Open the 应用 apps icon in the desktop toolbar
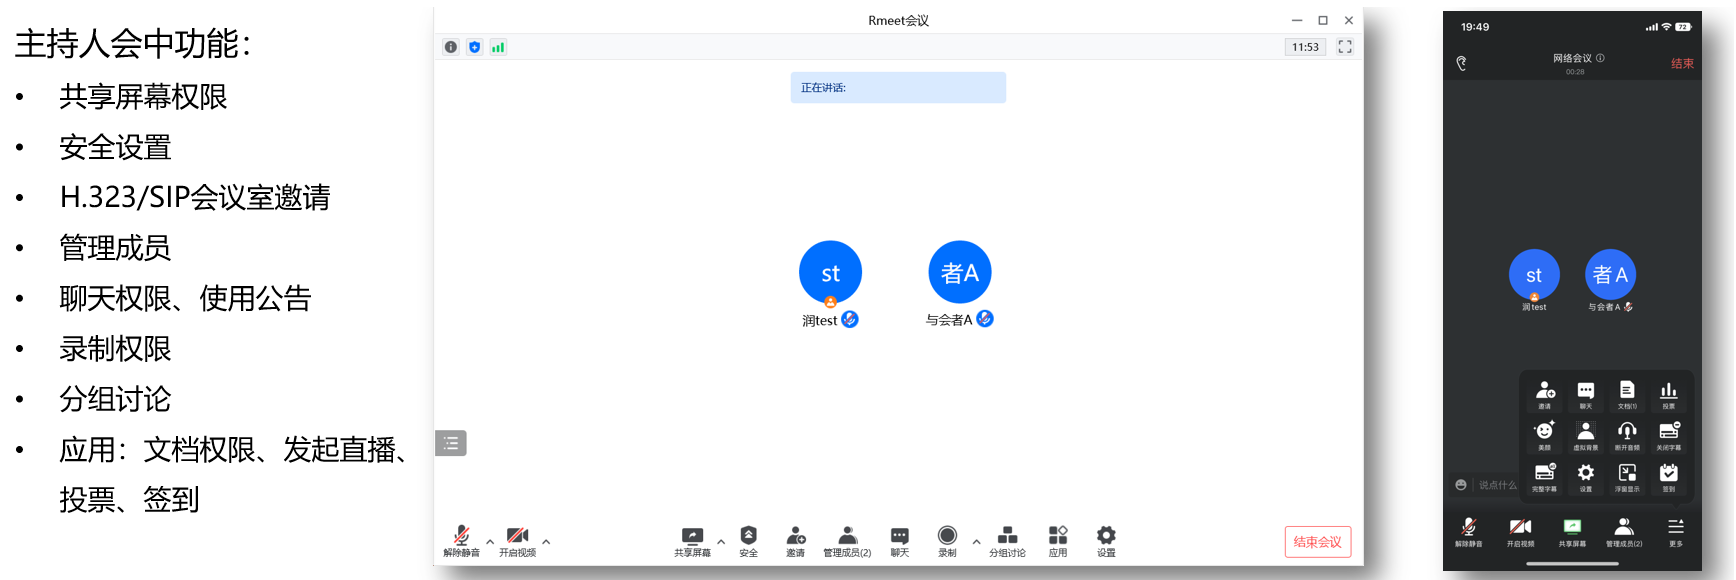Viewport: 1736px width, 580px height. (x=1058, y=540)
